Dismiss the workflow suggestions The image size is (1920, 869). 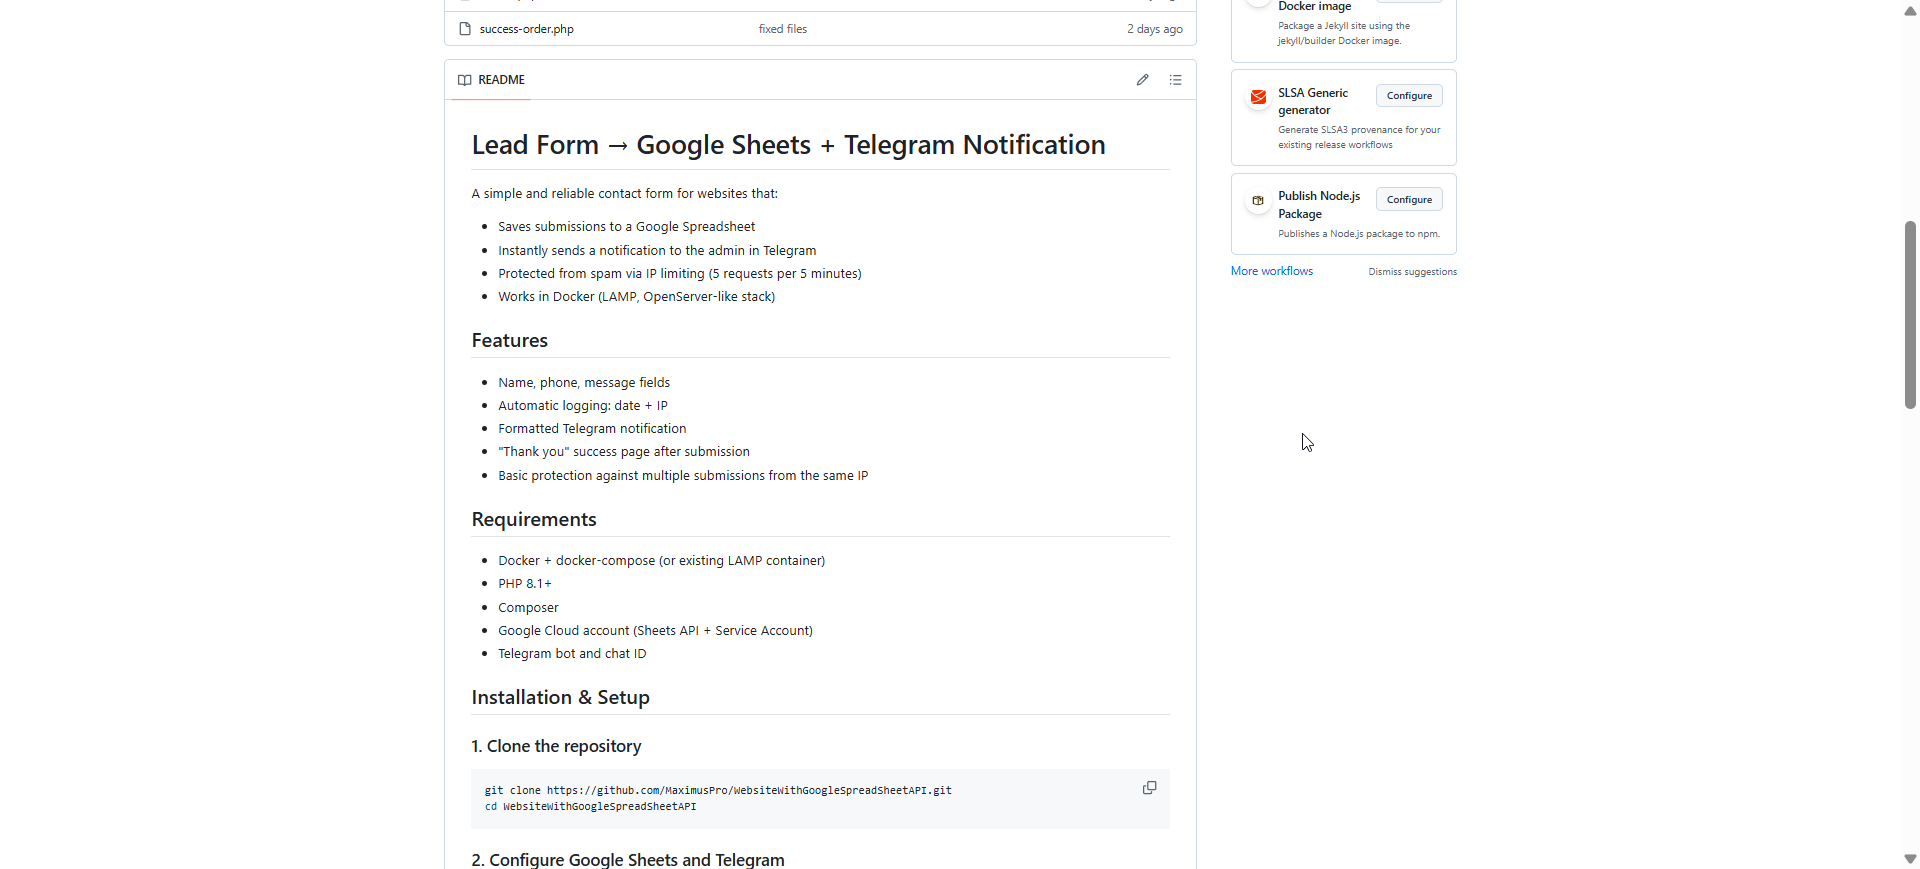point(1412,272)
